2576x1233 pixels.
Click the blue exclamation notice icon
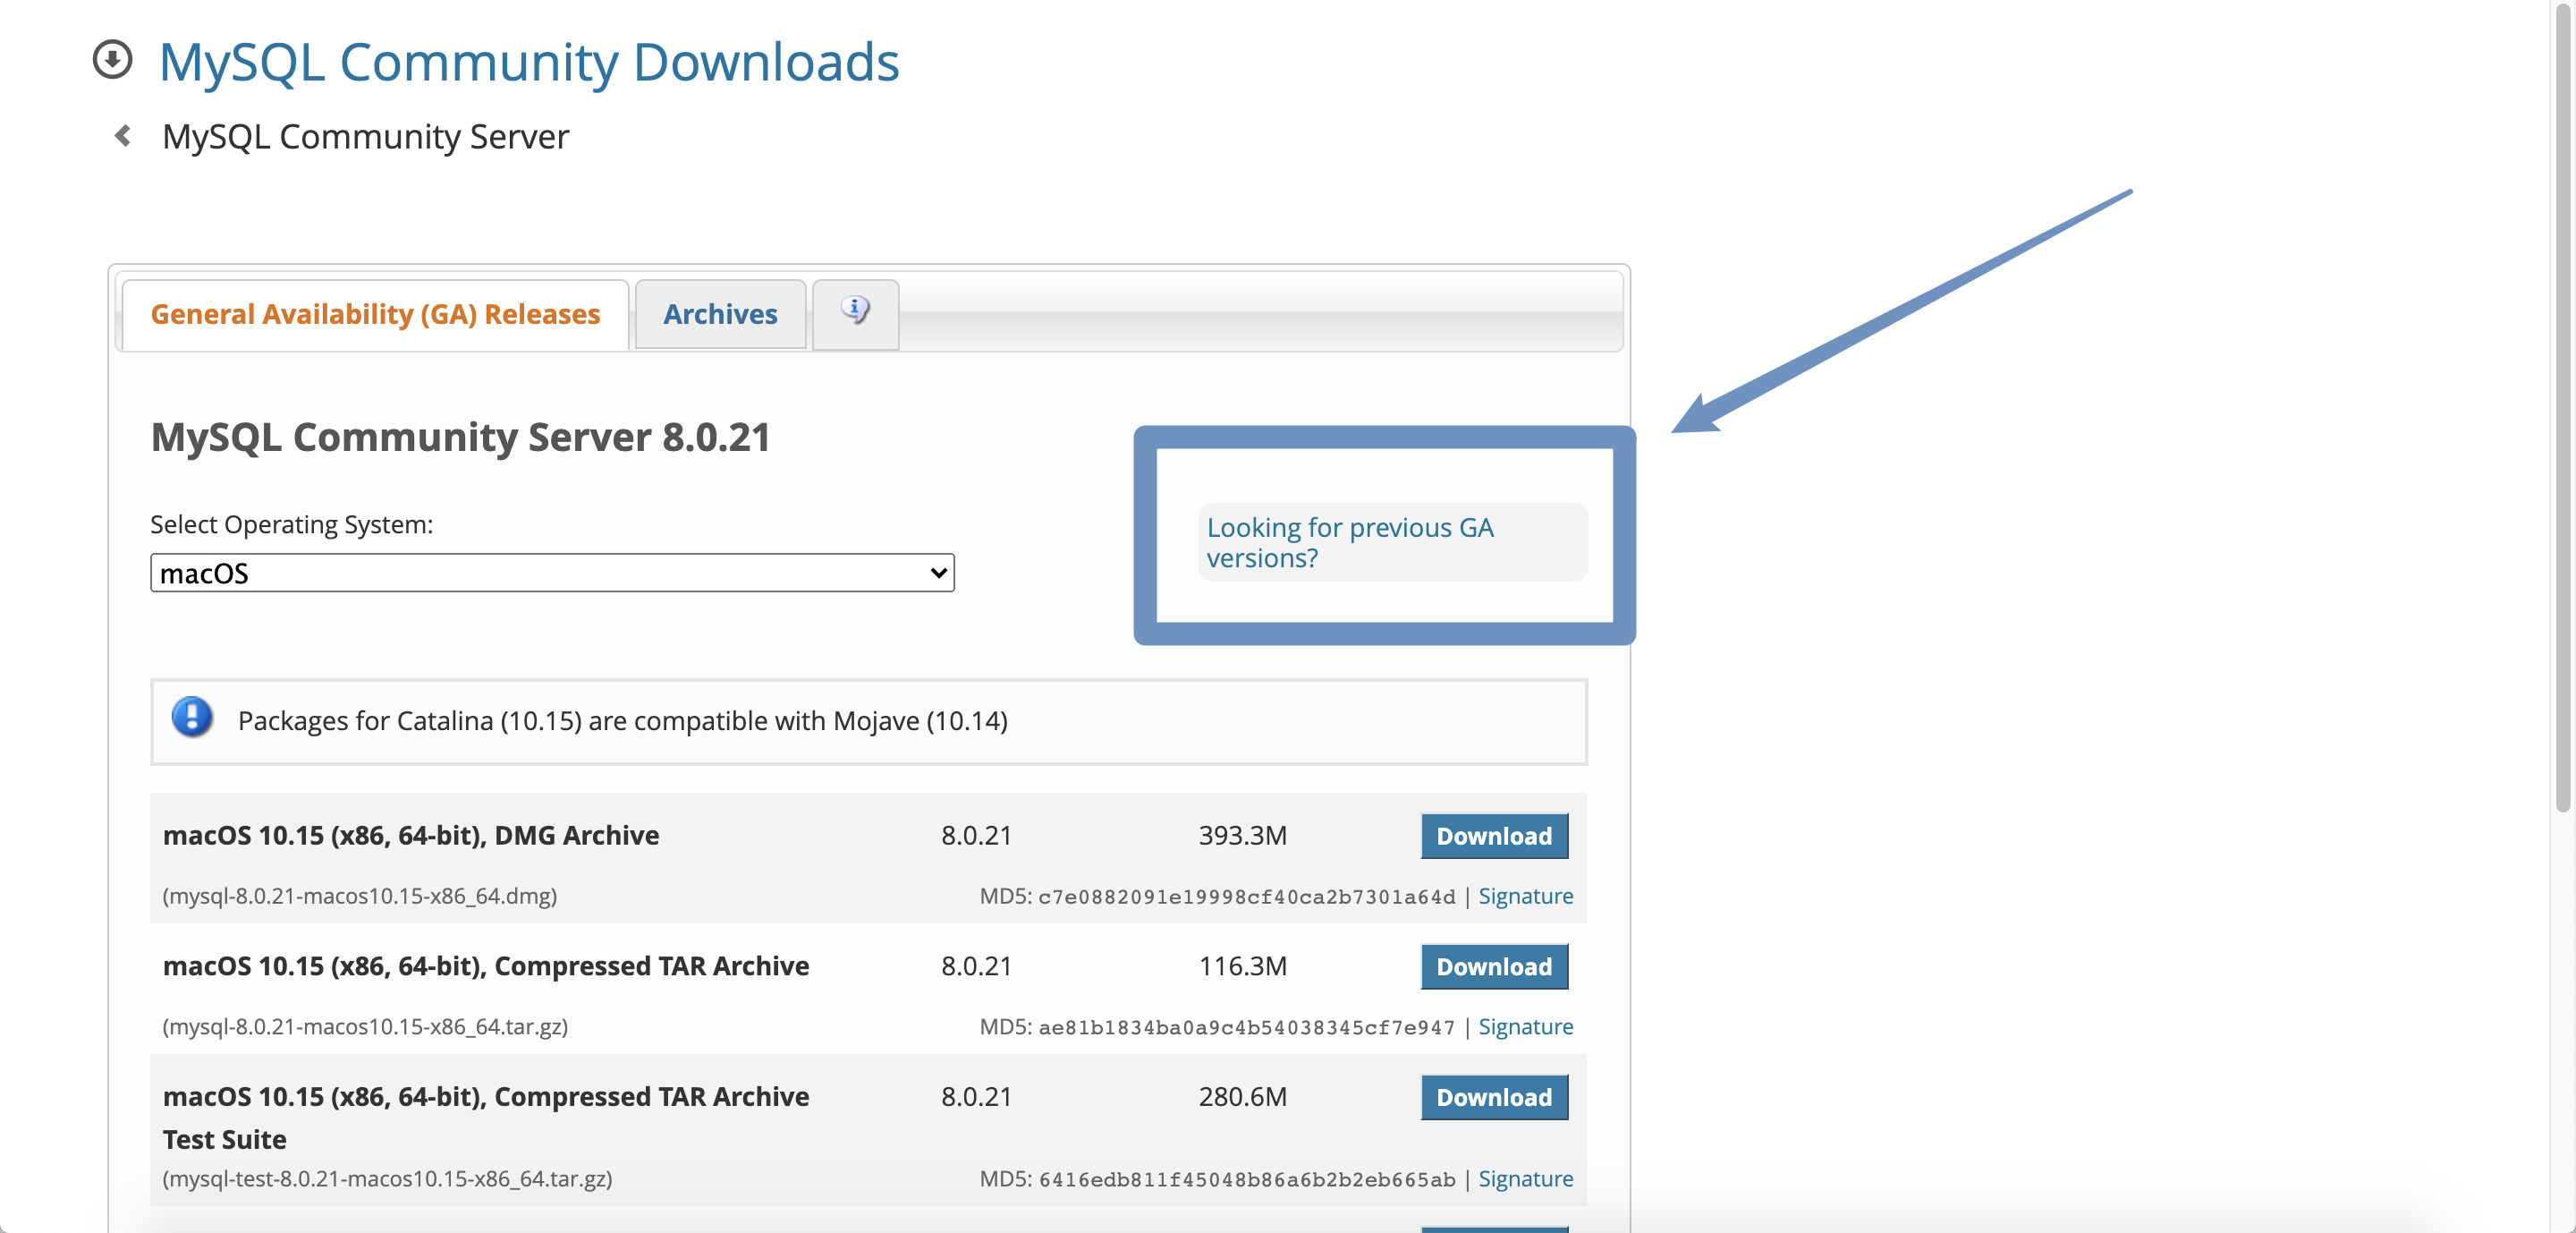pos(192,718)
